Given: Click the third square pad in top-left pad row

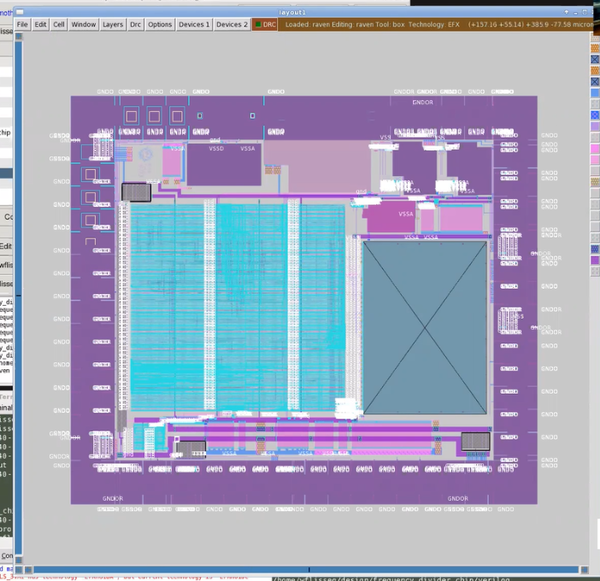Looking at the screenshot, I should [177, 116].
